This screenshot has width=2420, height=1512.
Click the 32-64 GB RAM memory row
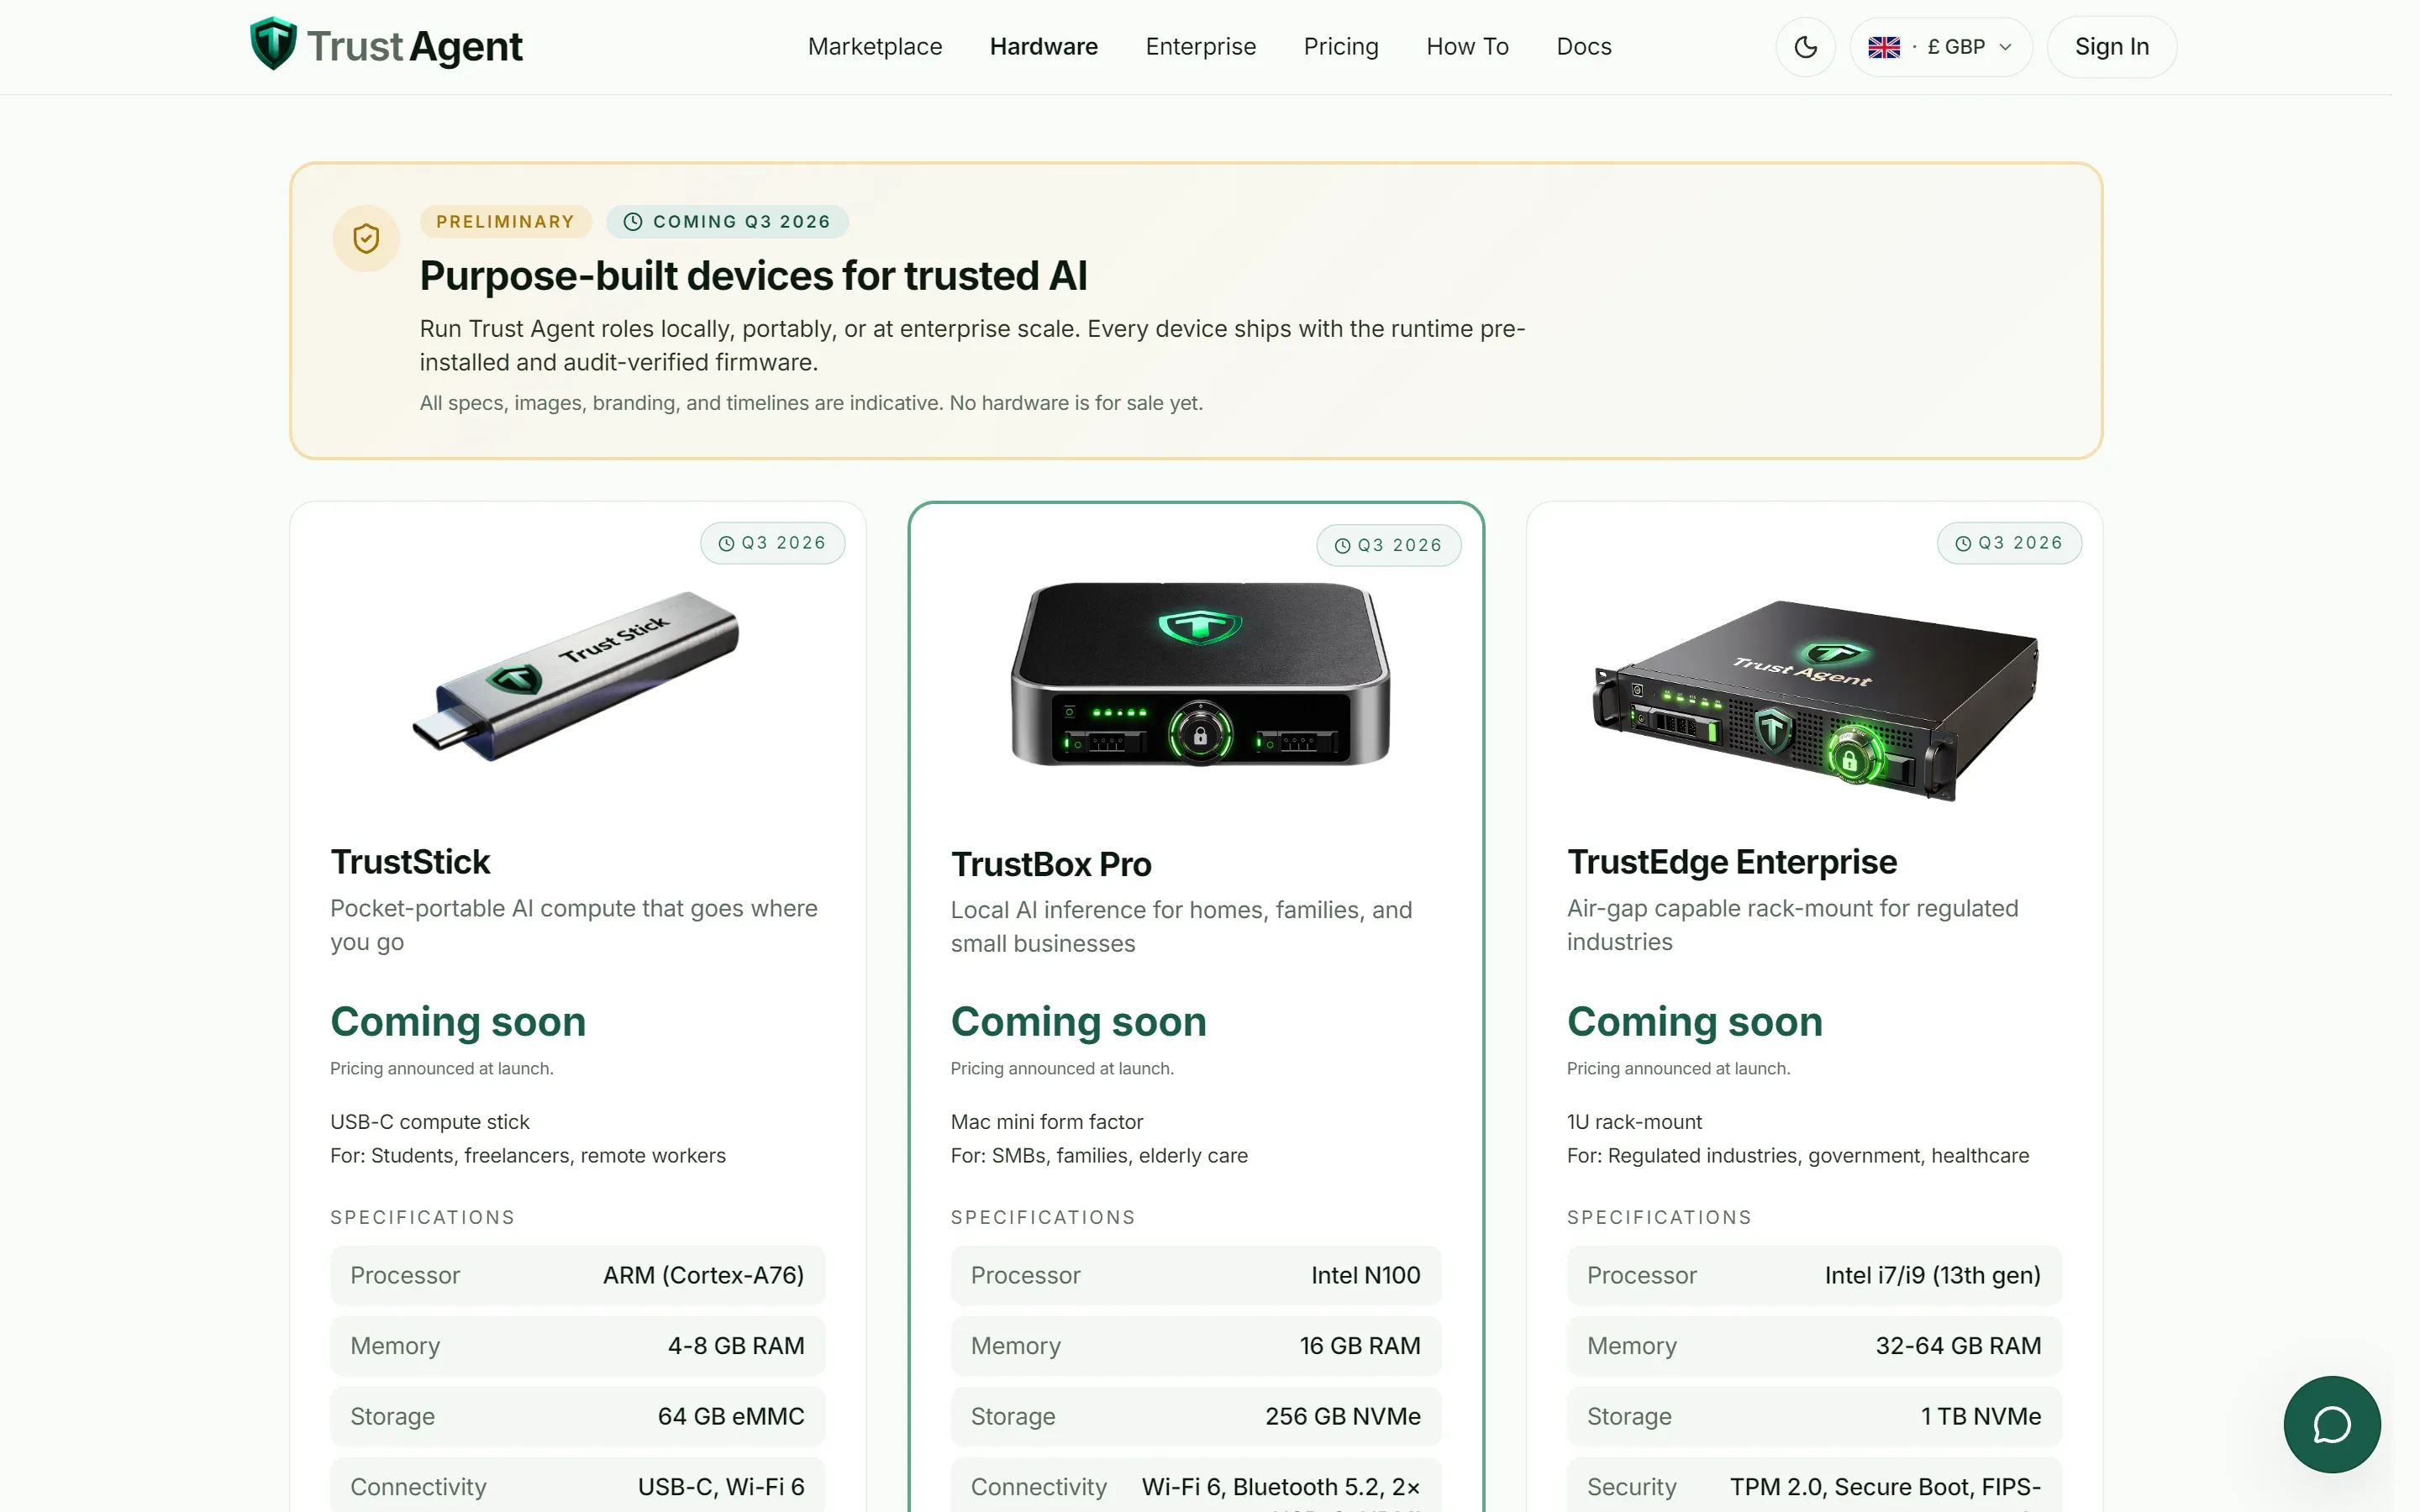click(x=1814, y=1346)
